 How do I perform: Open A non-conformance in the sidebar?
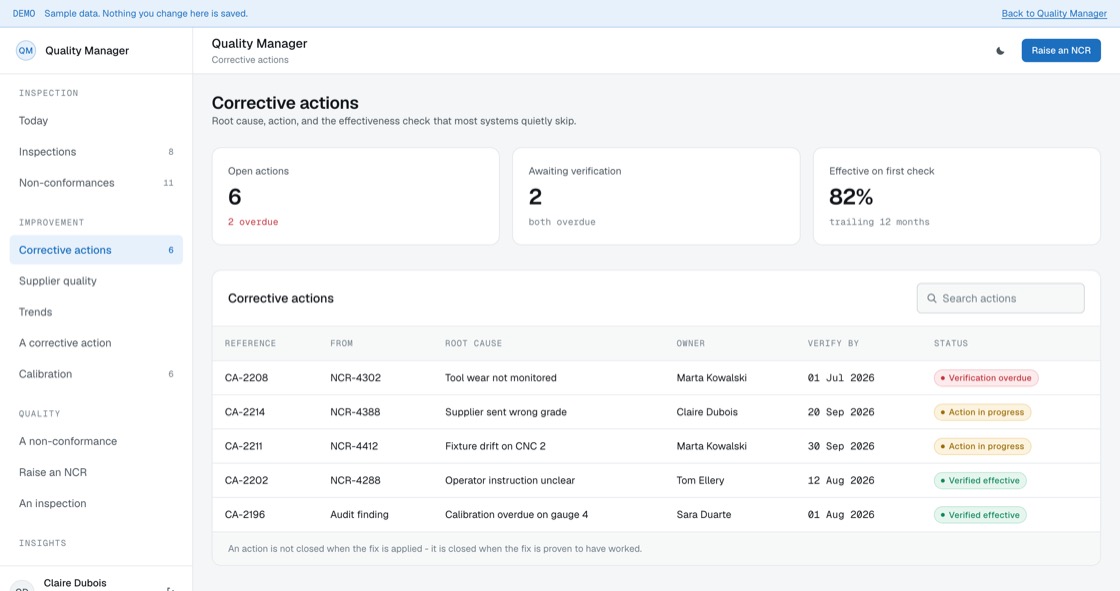(96, 442)
